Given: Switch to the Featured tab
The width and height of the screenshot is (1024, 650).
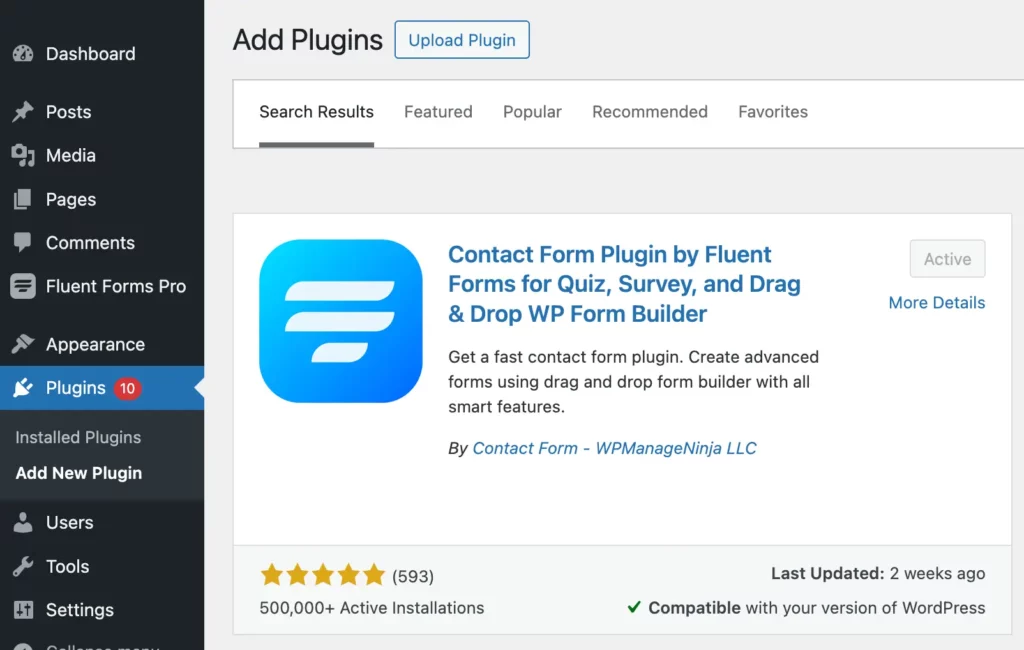Looking at the screenshot, I should pos(438,112).
